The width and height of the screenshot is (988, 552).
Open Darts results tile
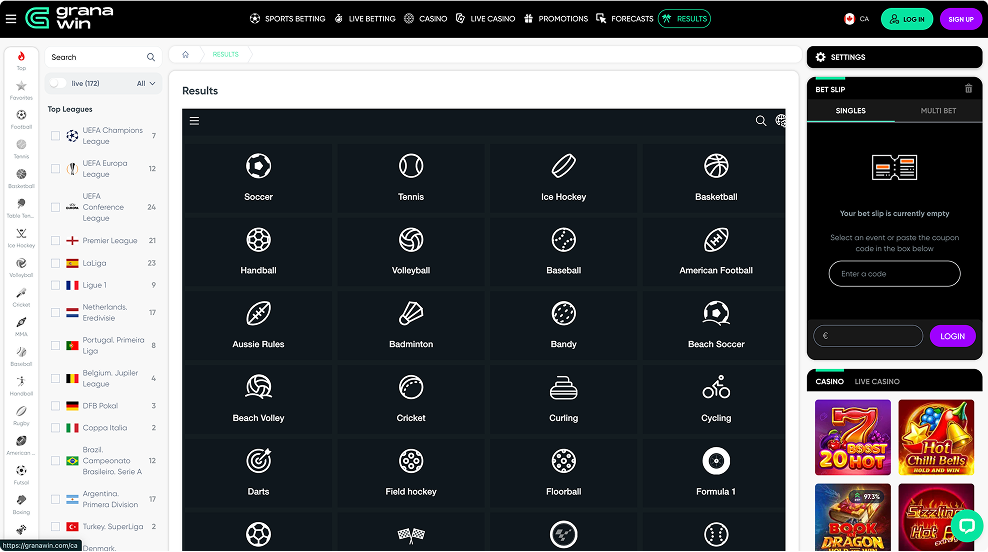pos(258,473)
